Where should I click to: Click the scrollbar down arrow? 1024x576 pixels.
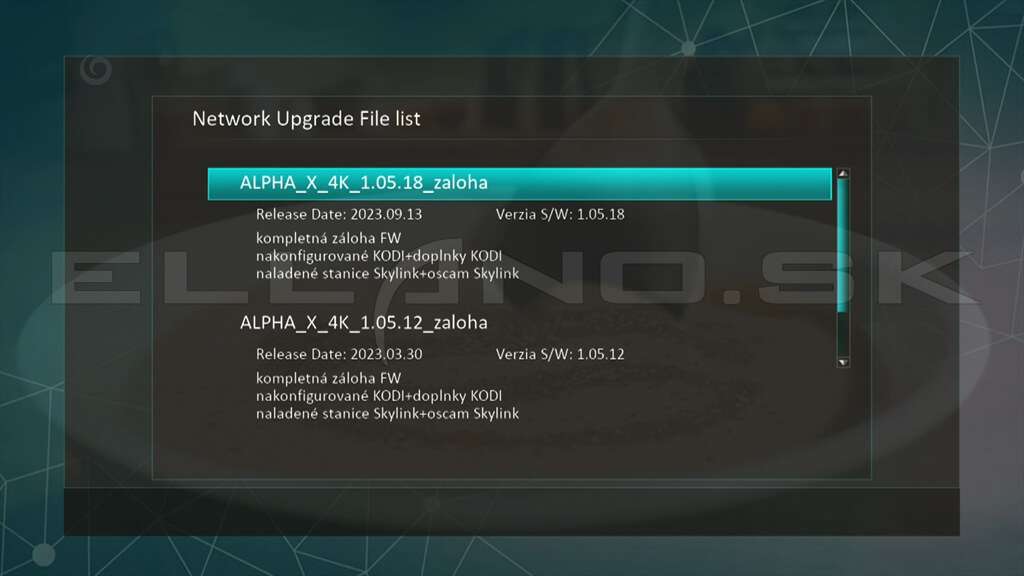(843, 362)
